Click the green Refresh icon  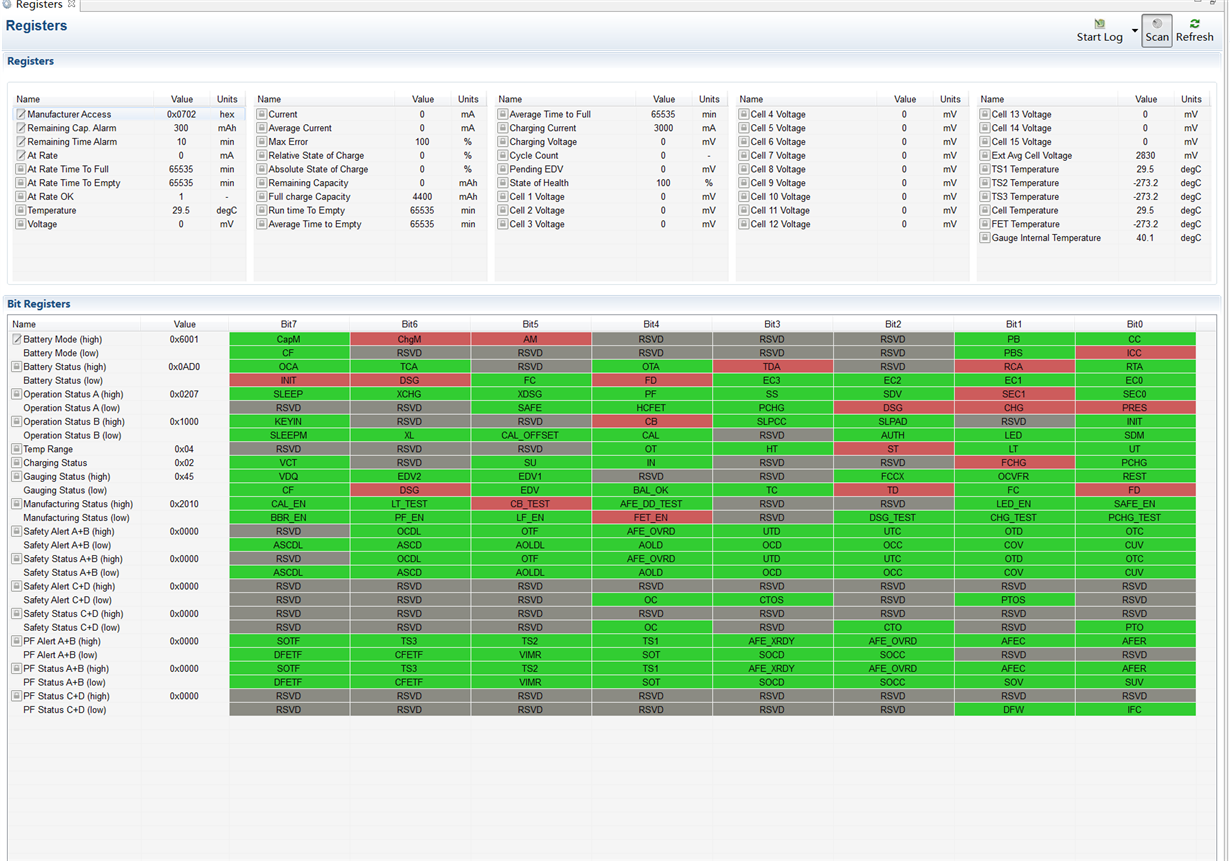click(1195, 24)
